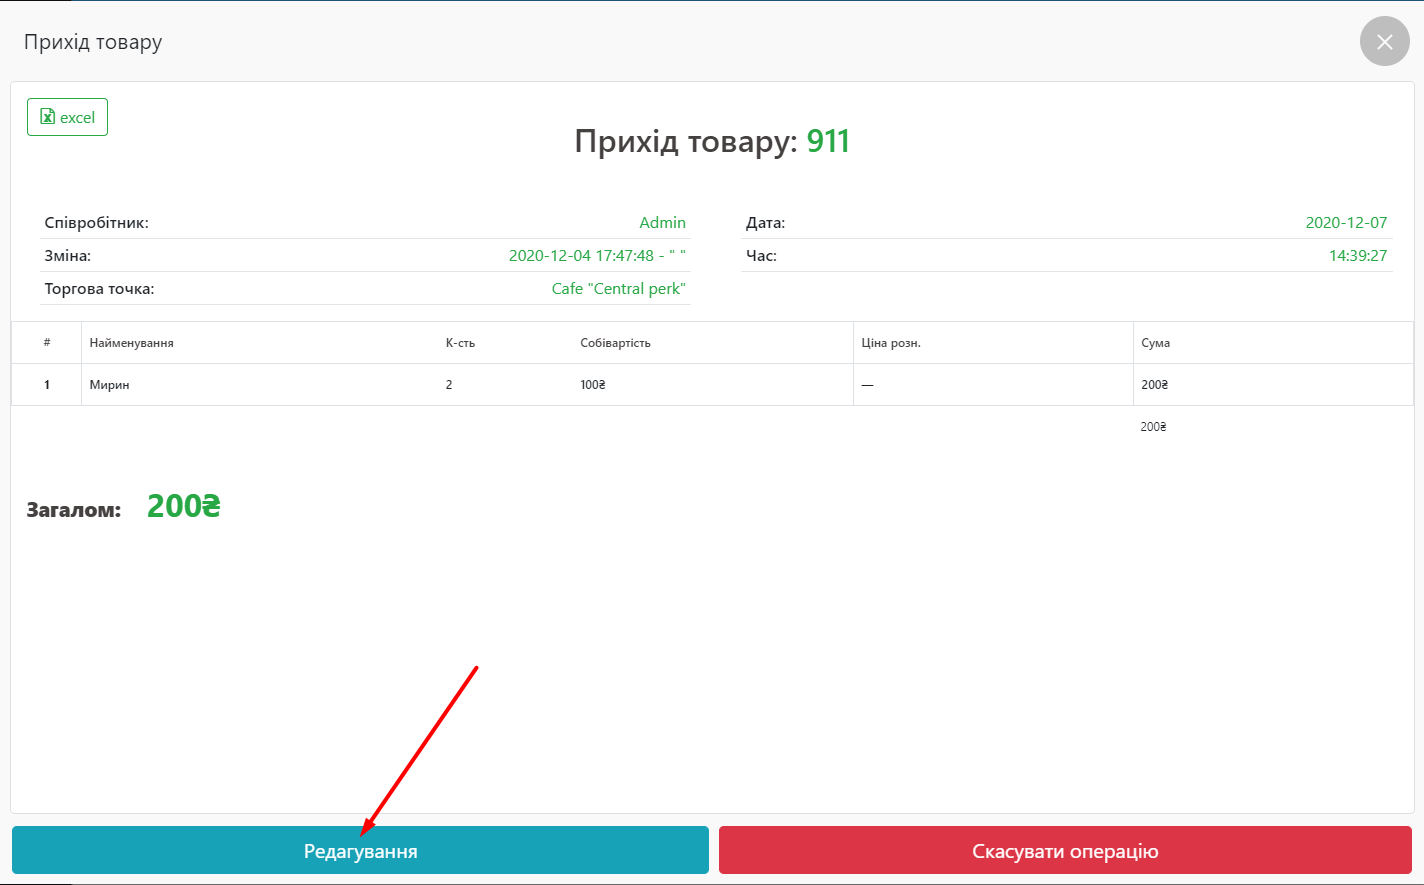
Task: Click the К-сть column header
Action: pos(460,343)
